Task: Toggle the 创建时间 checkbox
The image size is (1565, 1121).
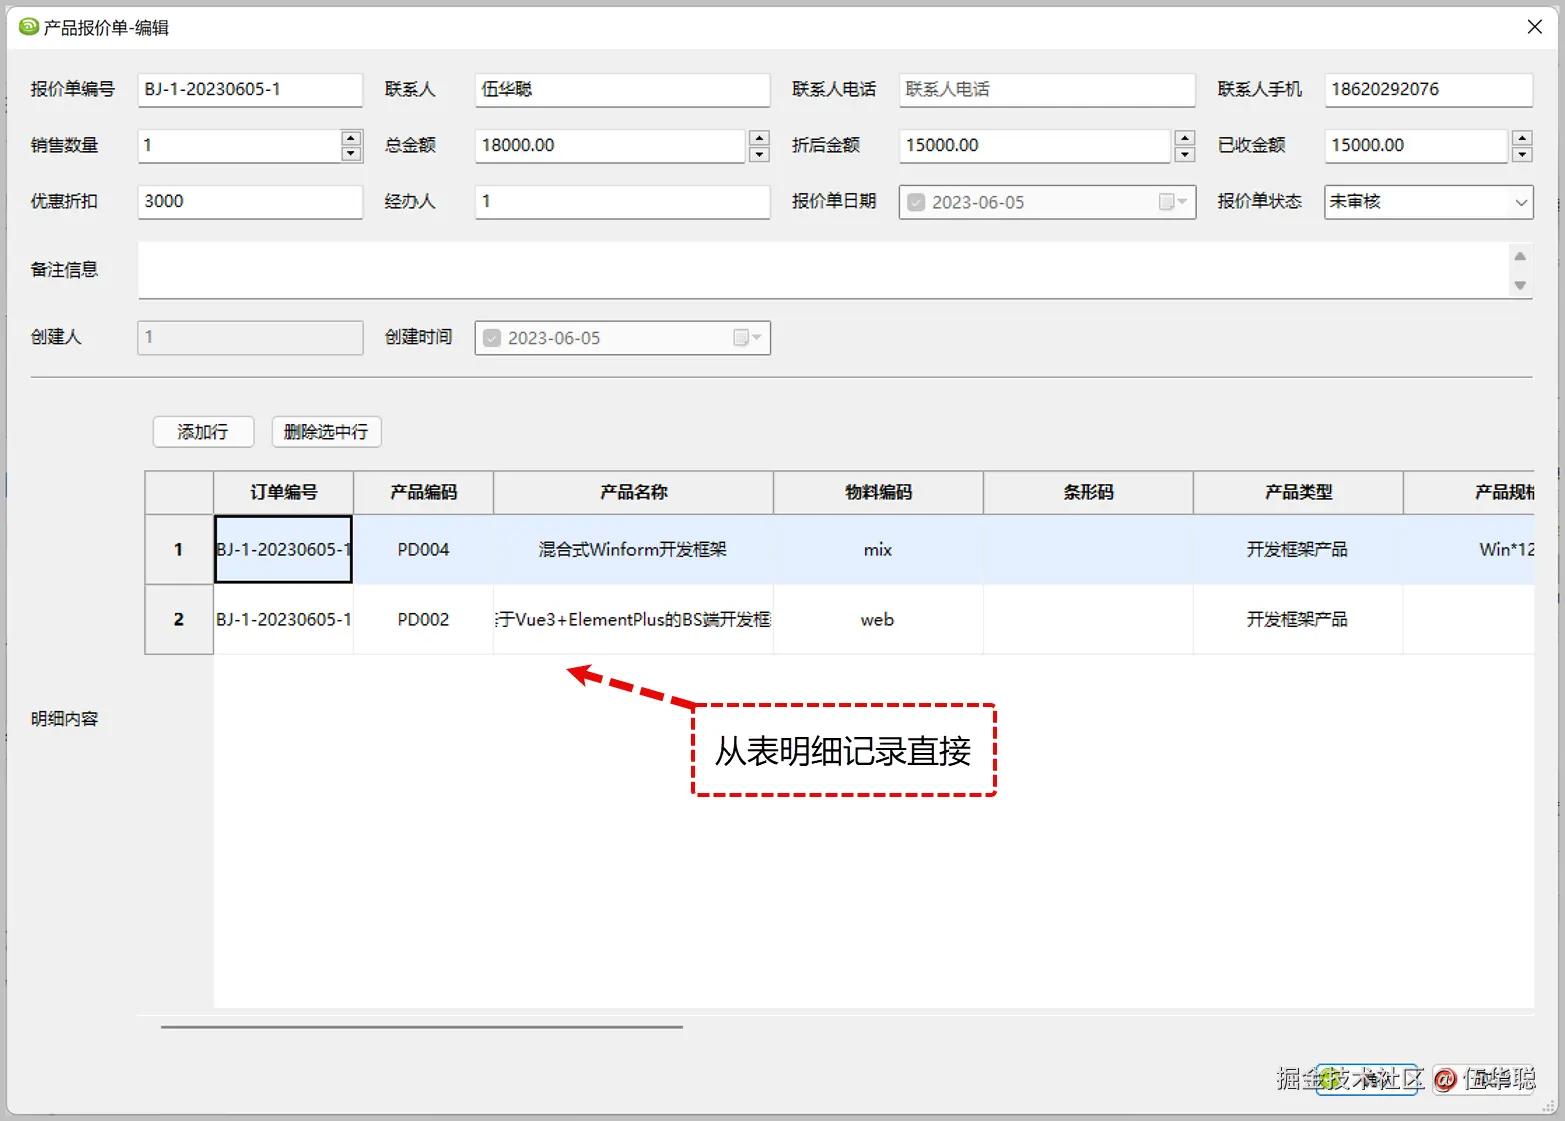Action: (x=492, y=338)
